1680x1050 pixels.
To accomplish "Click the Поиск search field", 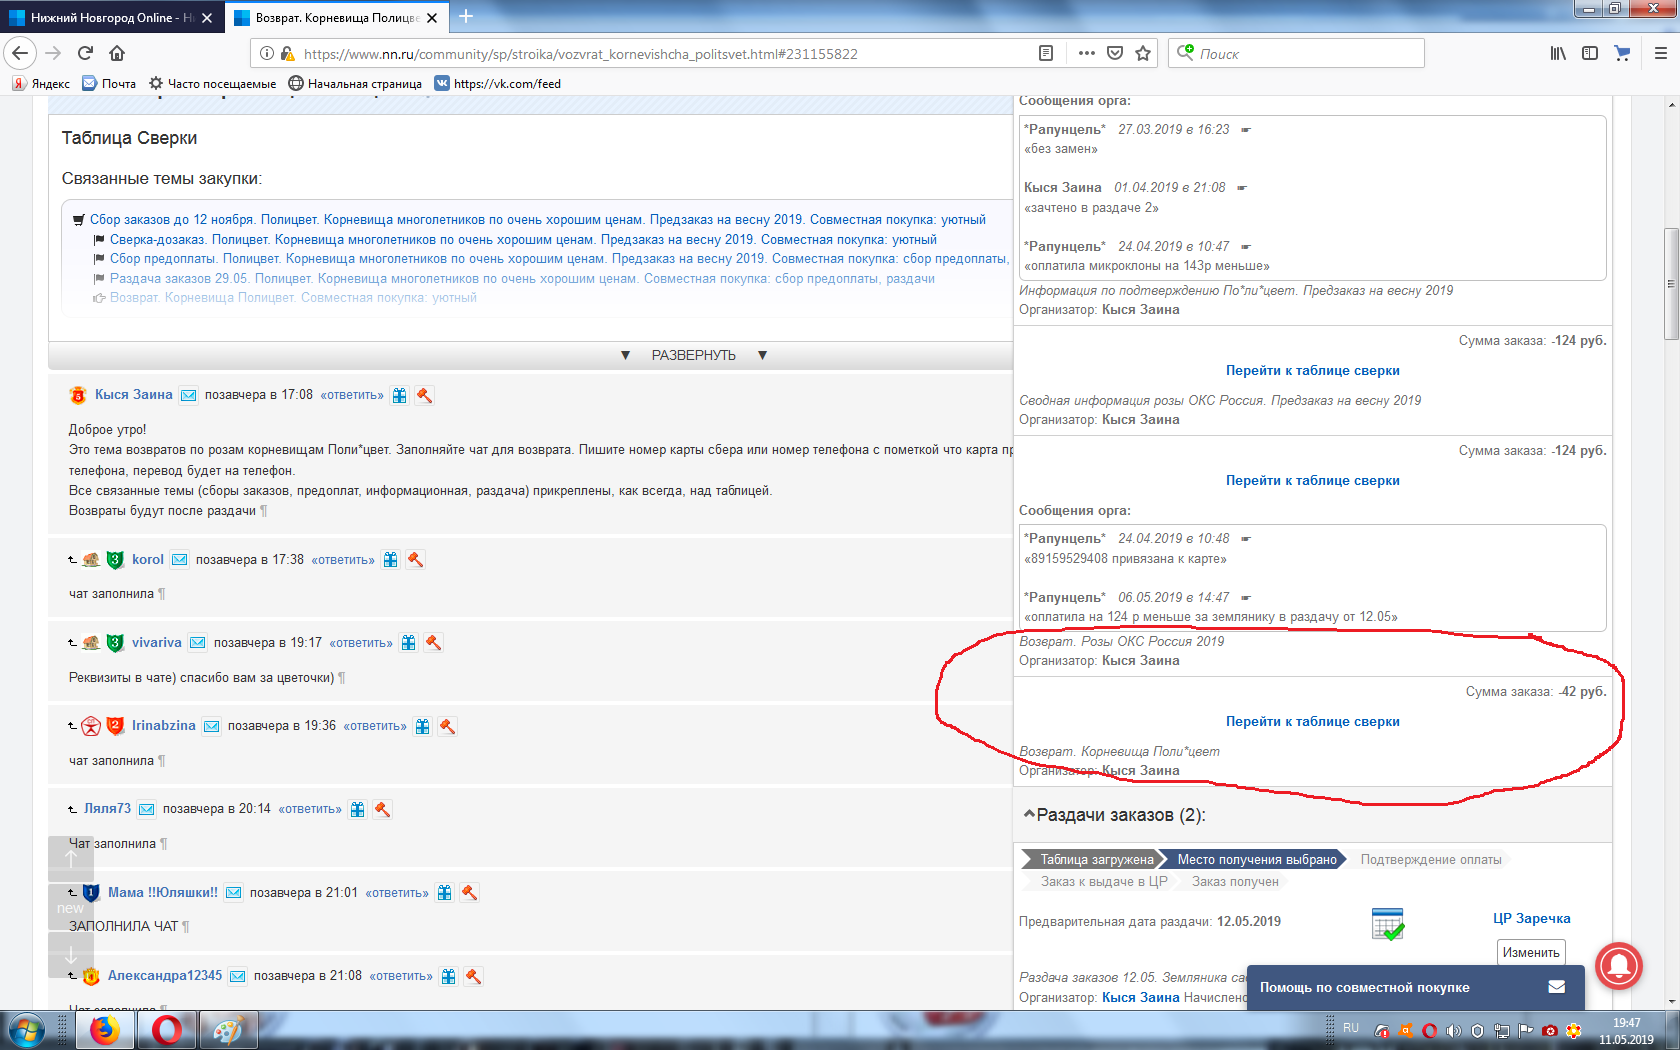I will (x=1296, y=53).
